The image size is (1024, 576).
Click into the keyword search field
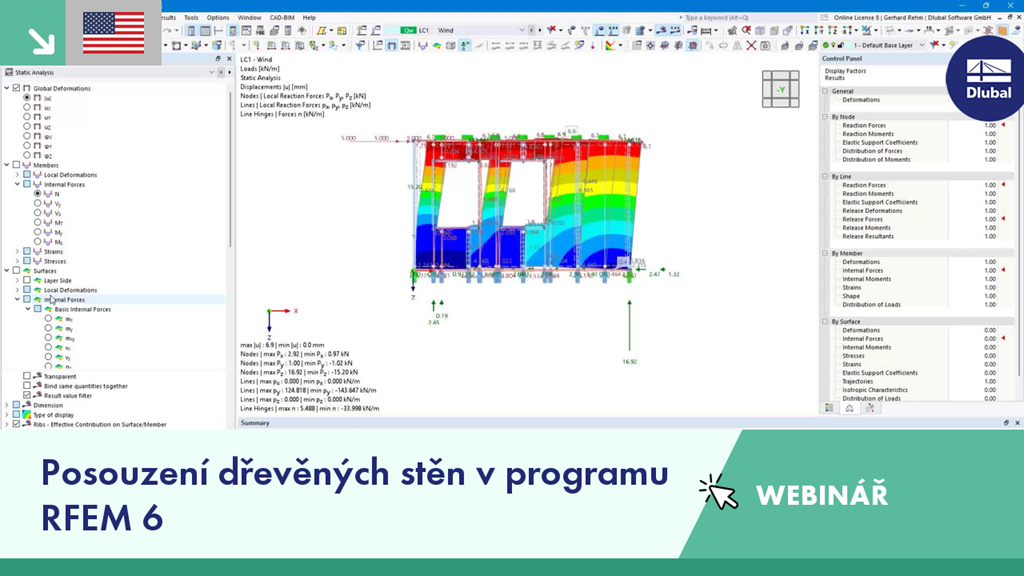coord(748,18)
